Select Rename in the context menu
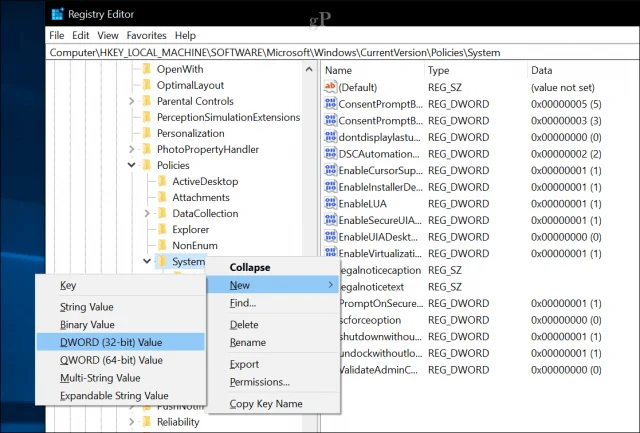Screen dimensions: 640x433 point(273,342)
